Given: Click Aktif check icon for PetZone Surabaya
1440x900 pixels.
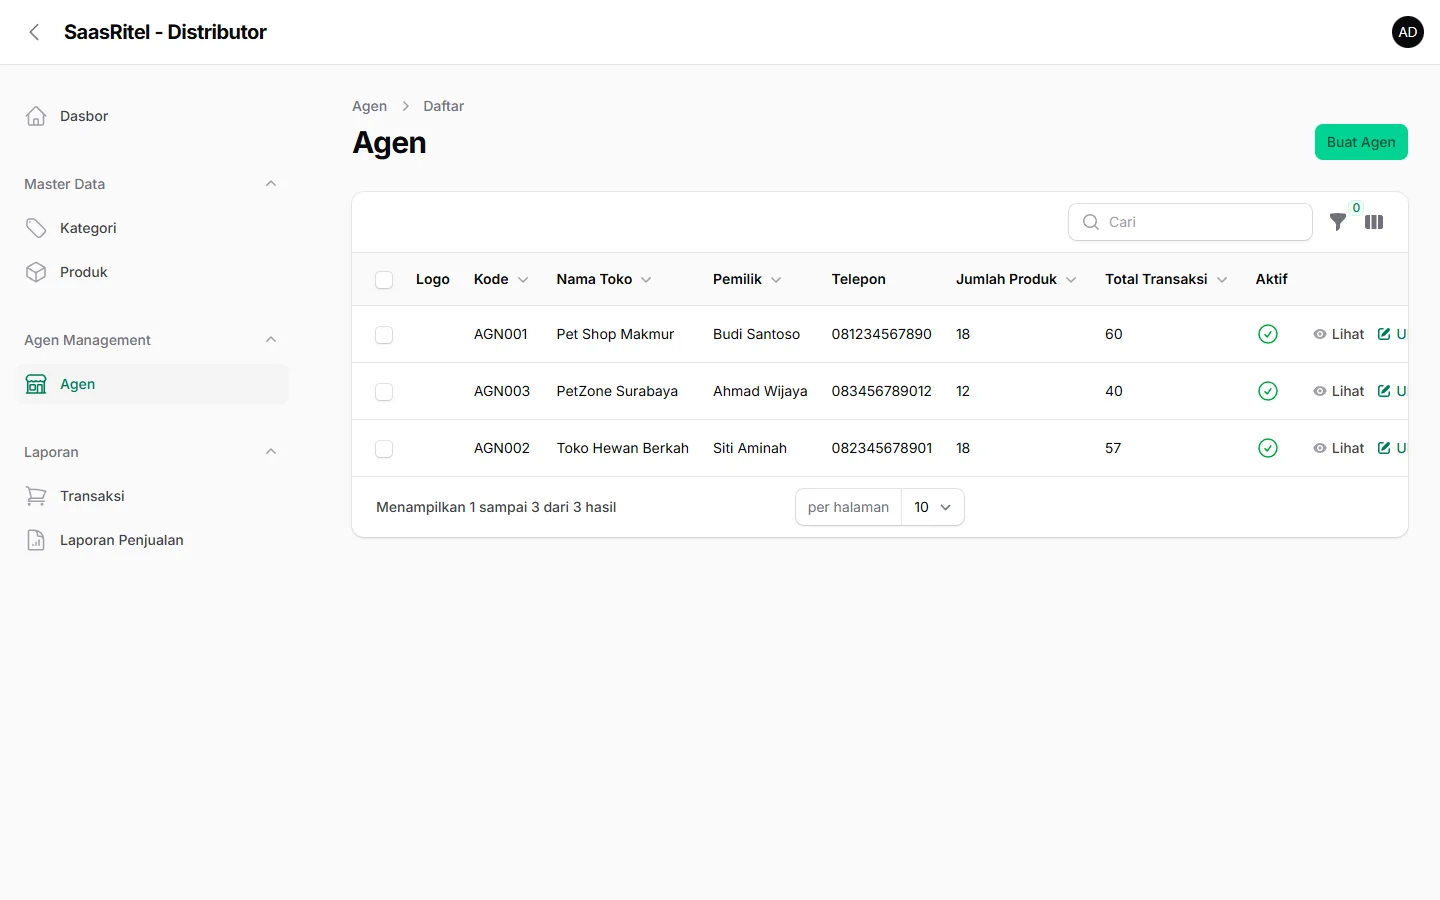Looking at the screenshot, I should [1268, 391].
